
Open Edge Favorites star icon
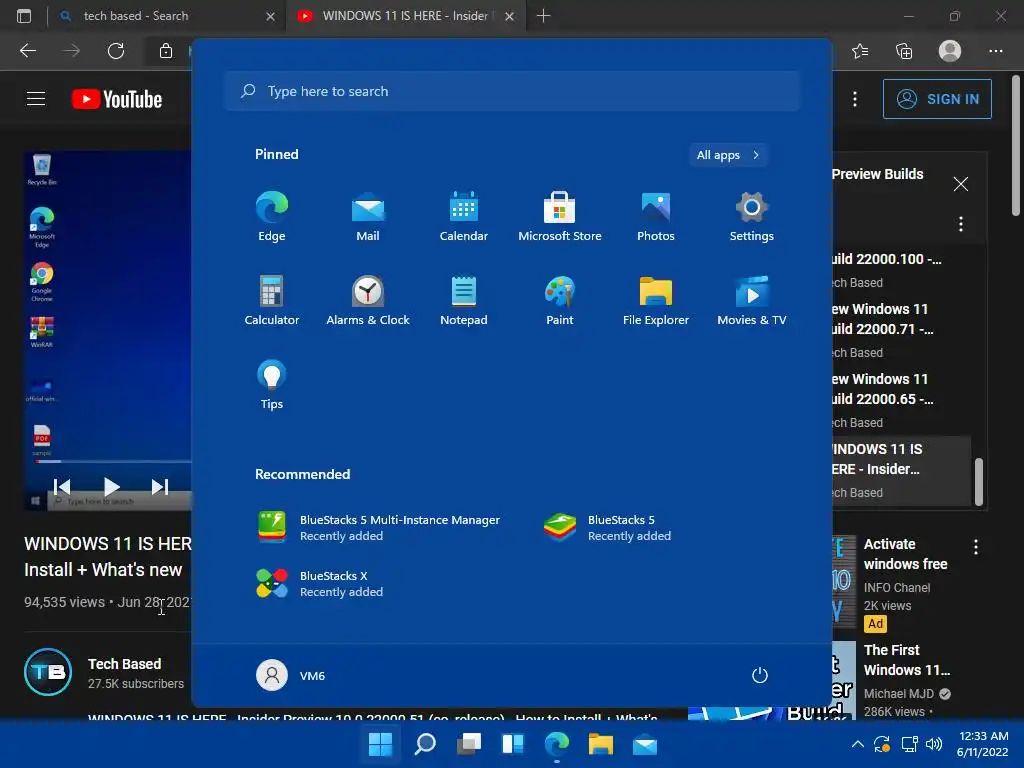[860, 51]
